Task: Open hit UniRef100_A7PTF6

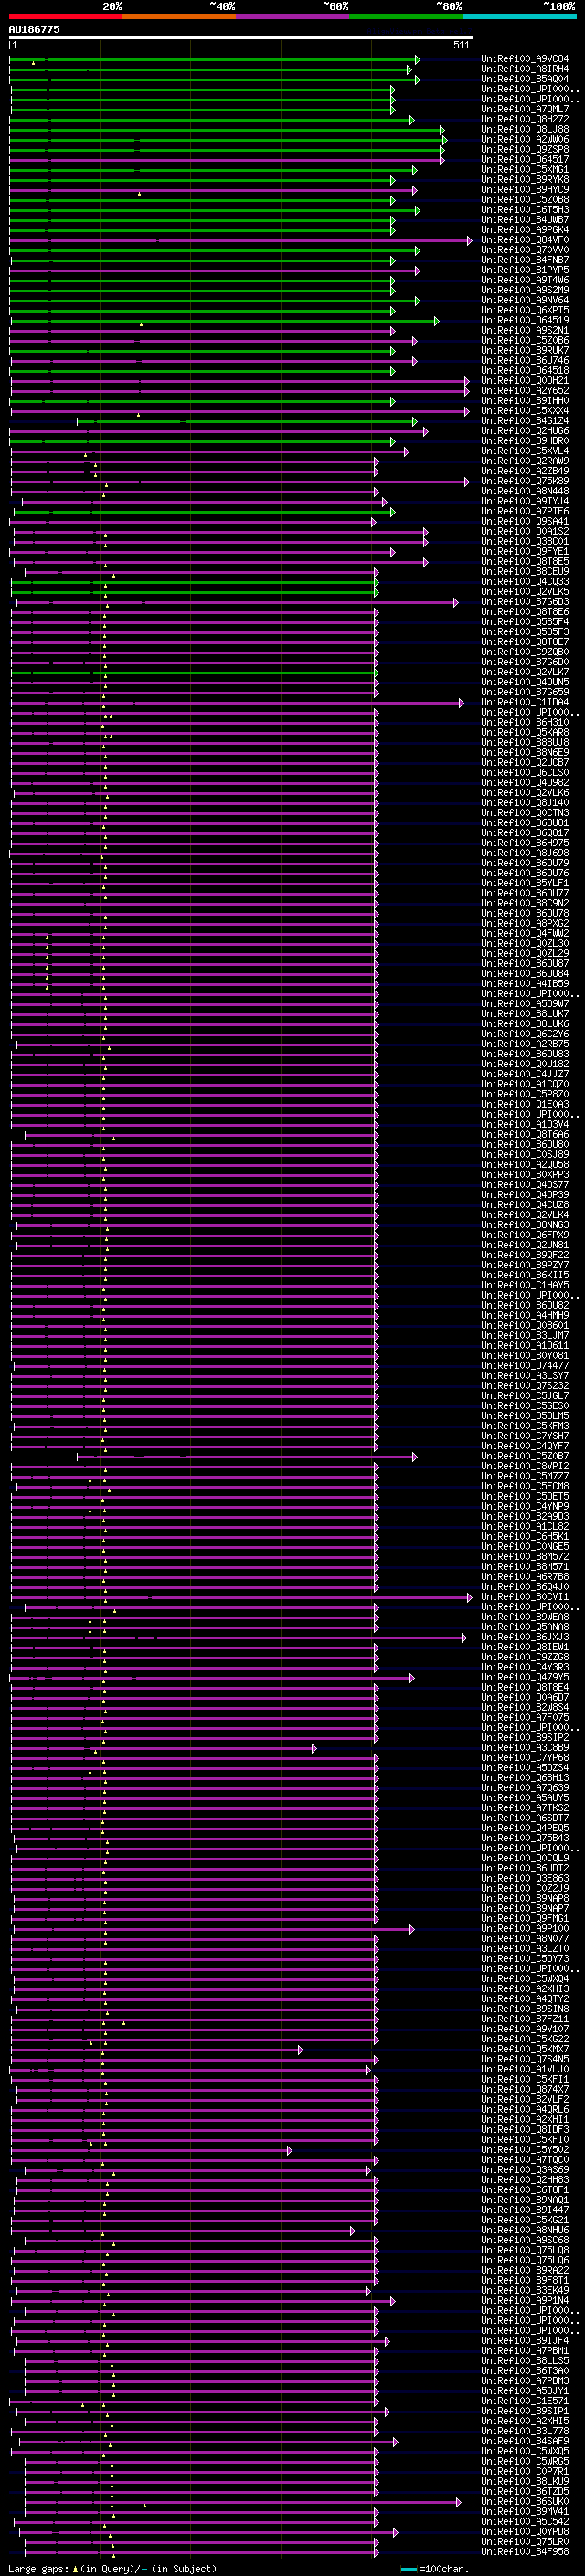Action: tap(525, 511)
